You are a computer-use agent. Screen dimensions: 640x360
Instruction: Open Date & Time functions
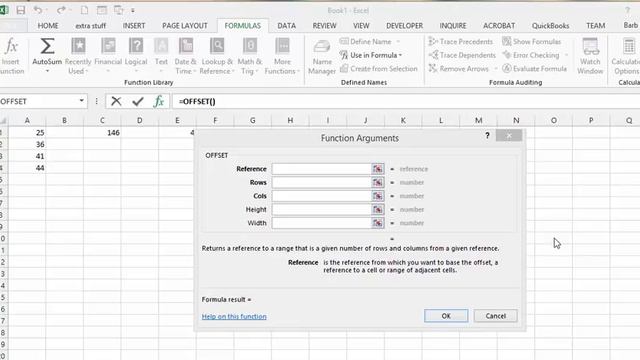point(186,56)
